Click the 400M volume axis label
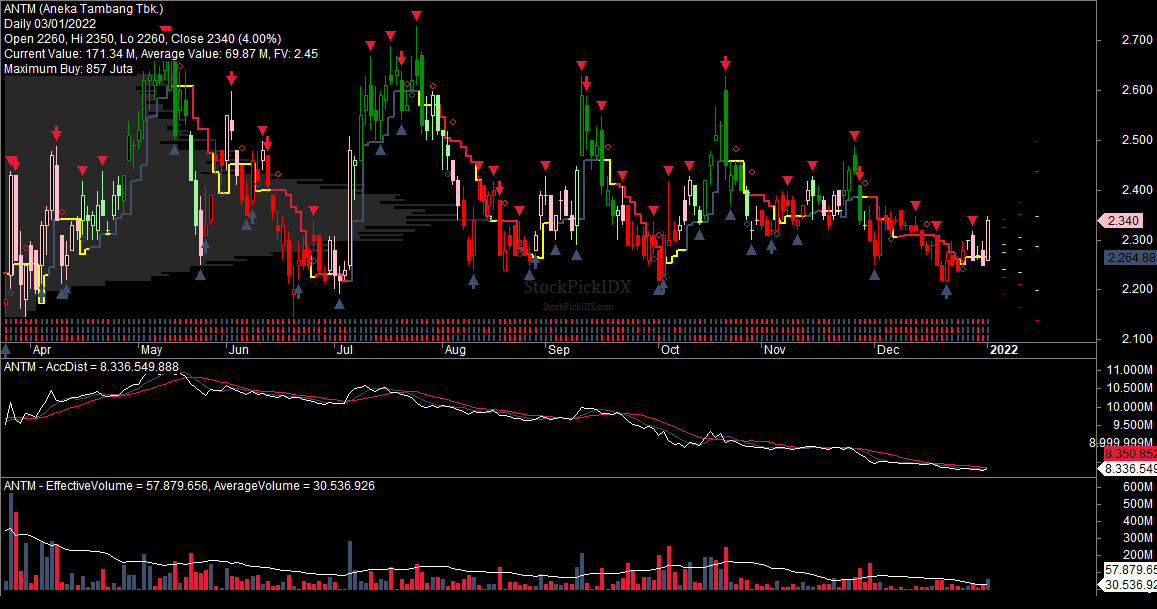This screenshot has height=609, width=1157. click(x=1138, y=521)
